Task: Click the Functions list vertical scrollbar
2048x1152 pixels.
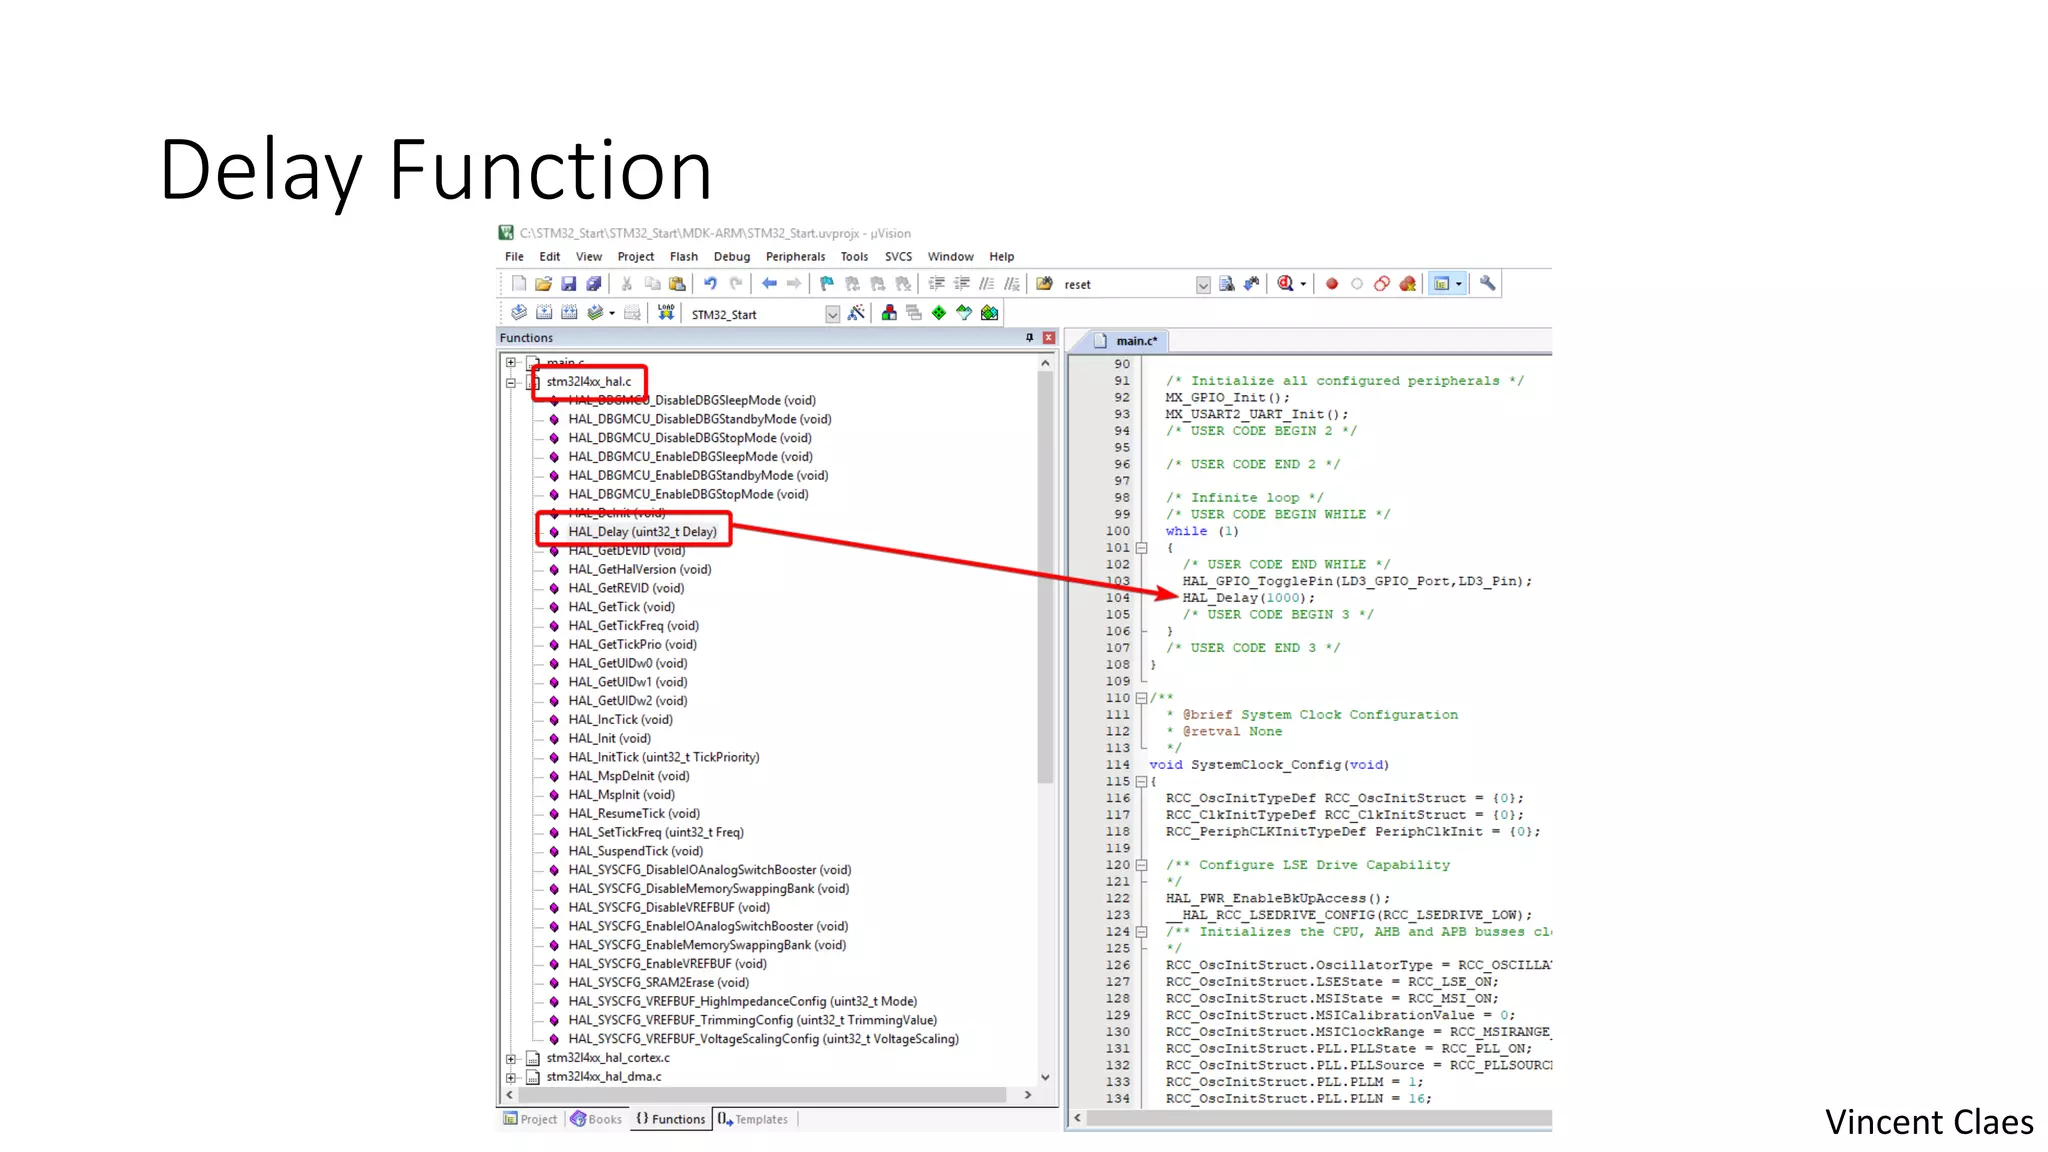Action: (1045, 580)
